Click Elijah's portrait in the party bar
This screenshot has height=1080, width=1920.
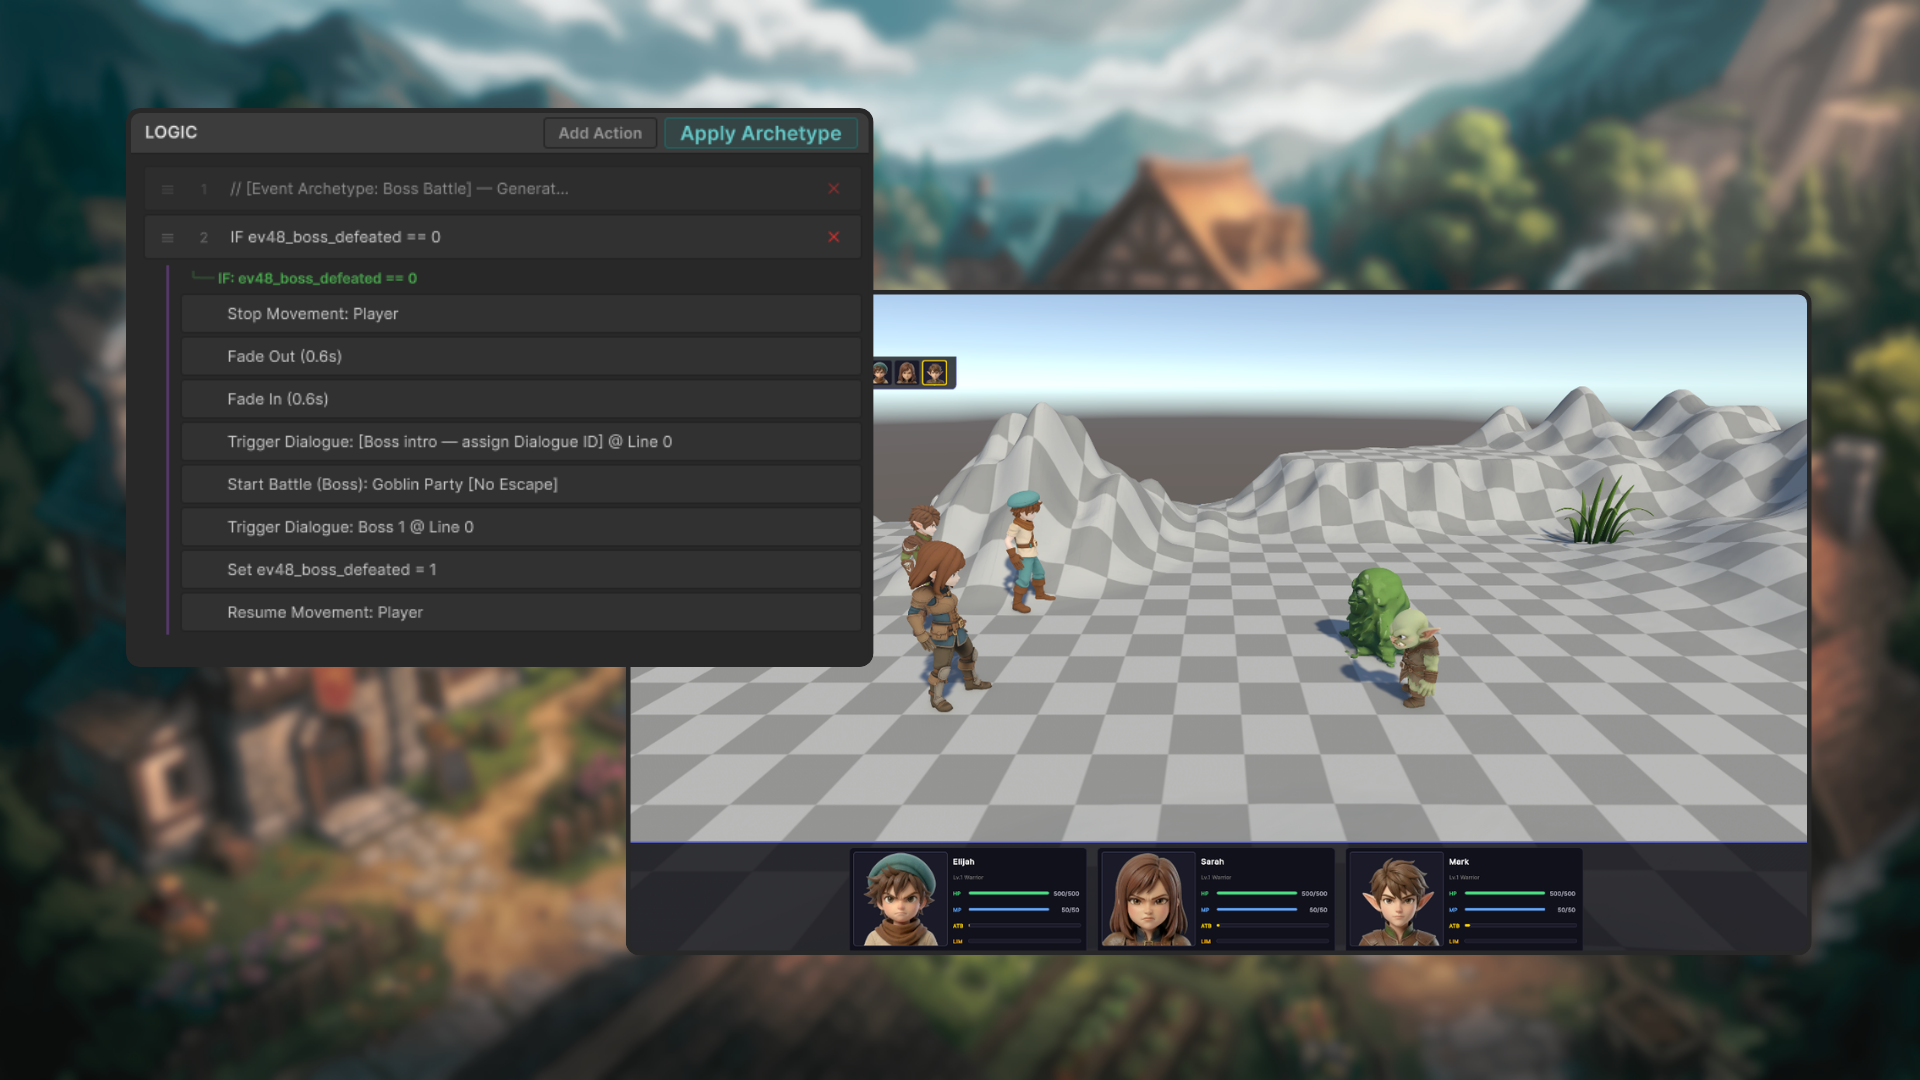coord(900,899)
